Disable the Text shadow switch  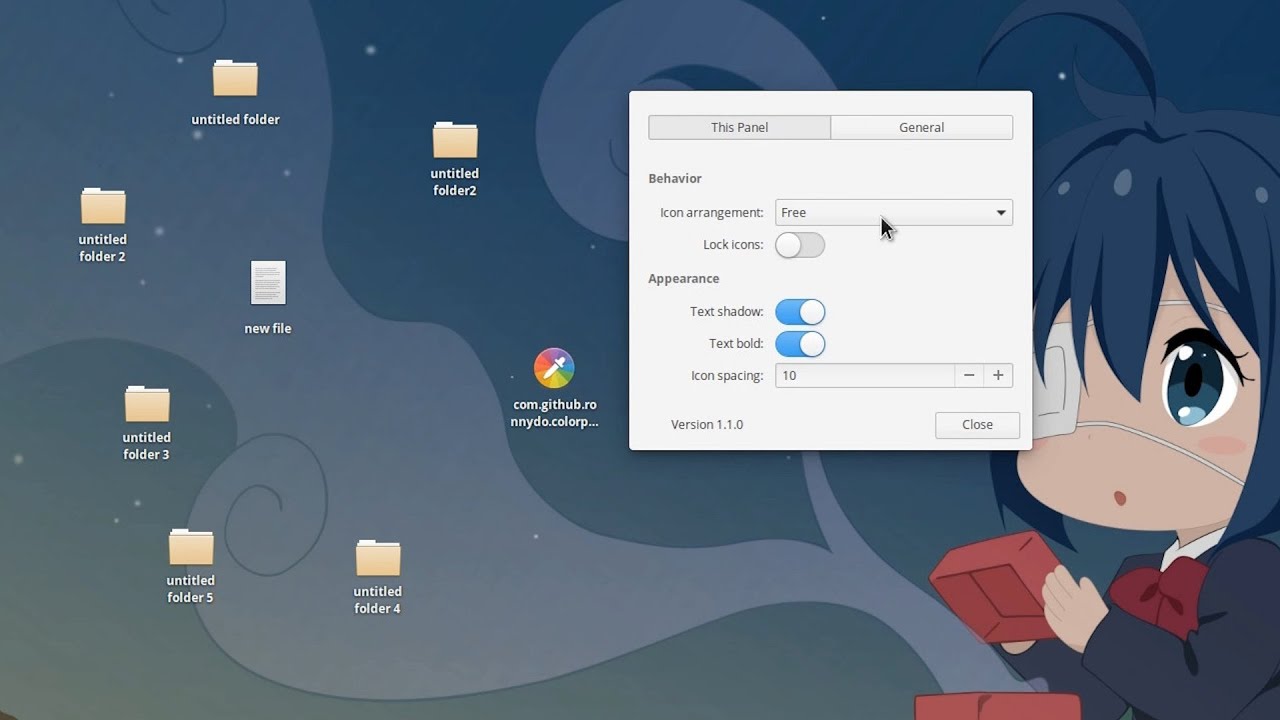(800, 312)
